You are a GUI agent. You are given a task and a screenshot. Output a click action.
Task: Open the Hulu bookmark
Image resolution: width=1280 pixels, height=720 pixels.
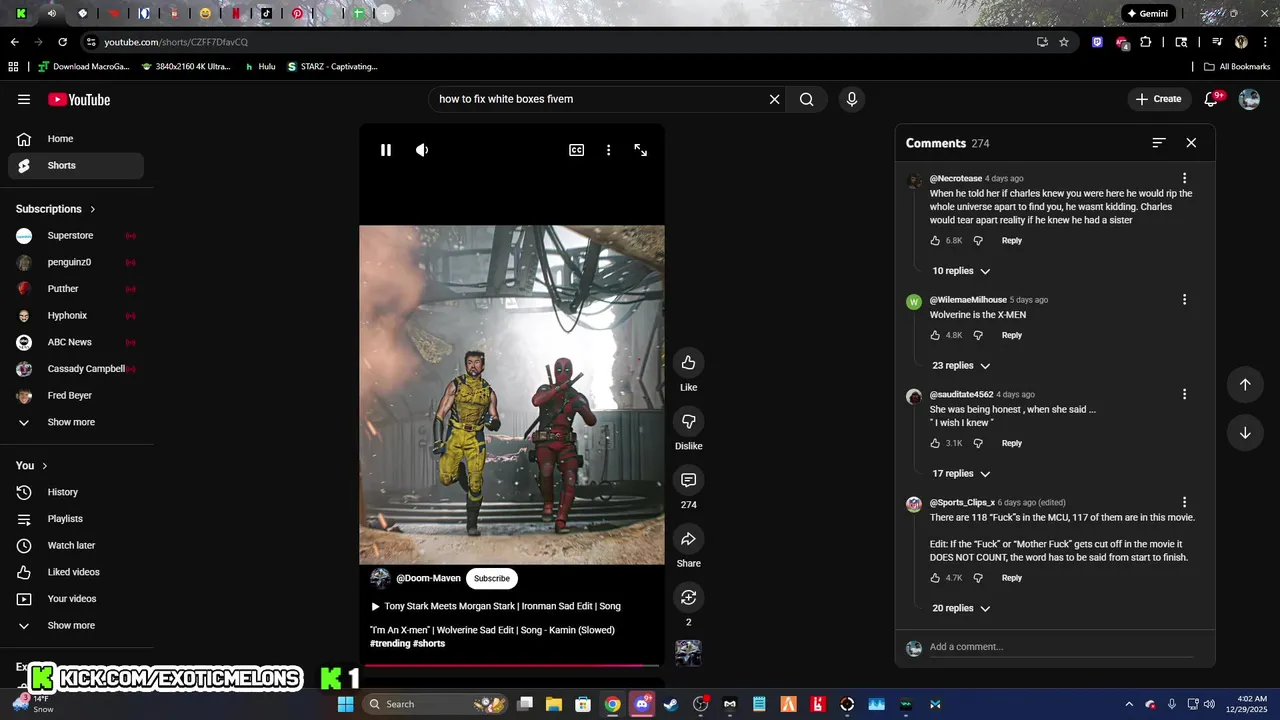click(x=260, y=67)
